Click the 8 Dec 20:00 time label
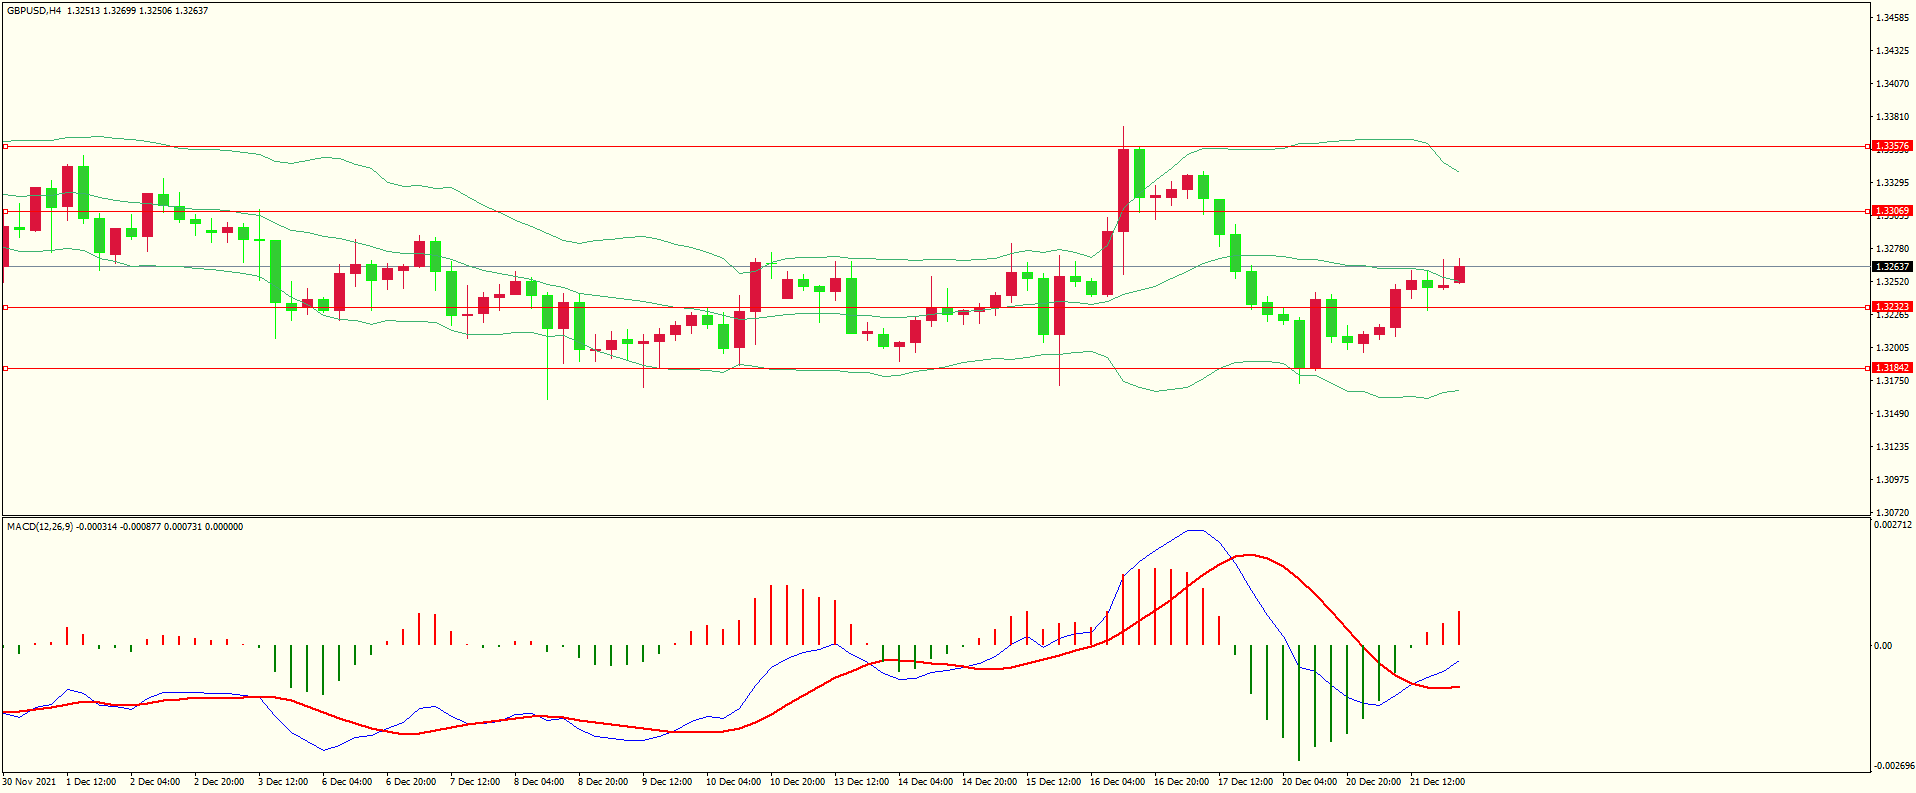The image size is (1916, 793). click(603, 782)
